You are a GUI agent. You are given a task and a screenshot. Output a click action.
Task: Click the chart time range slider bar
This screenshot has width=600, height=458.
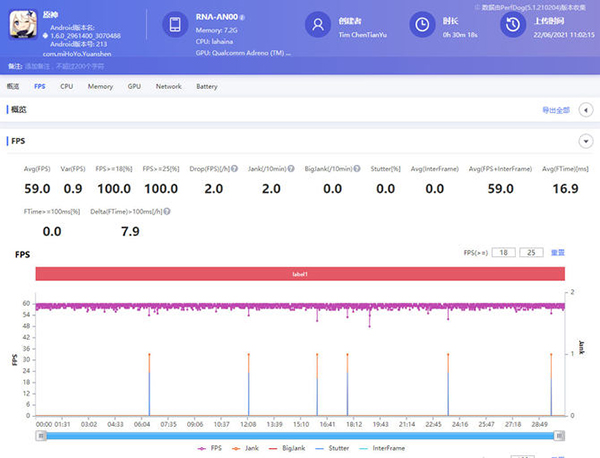(300, 435)
